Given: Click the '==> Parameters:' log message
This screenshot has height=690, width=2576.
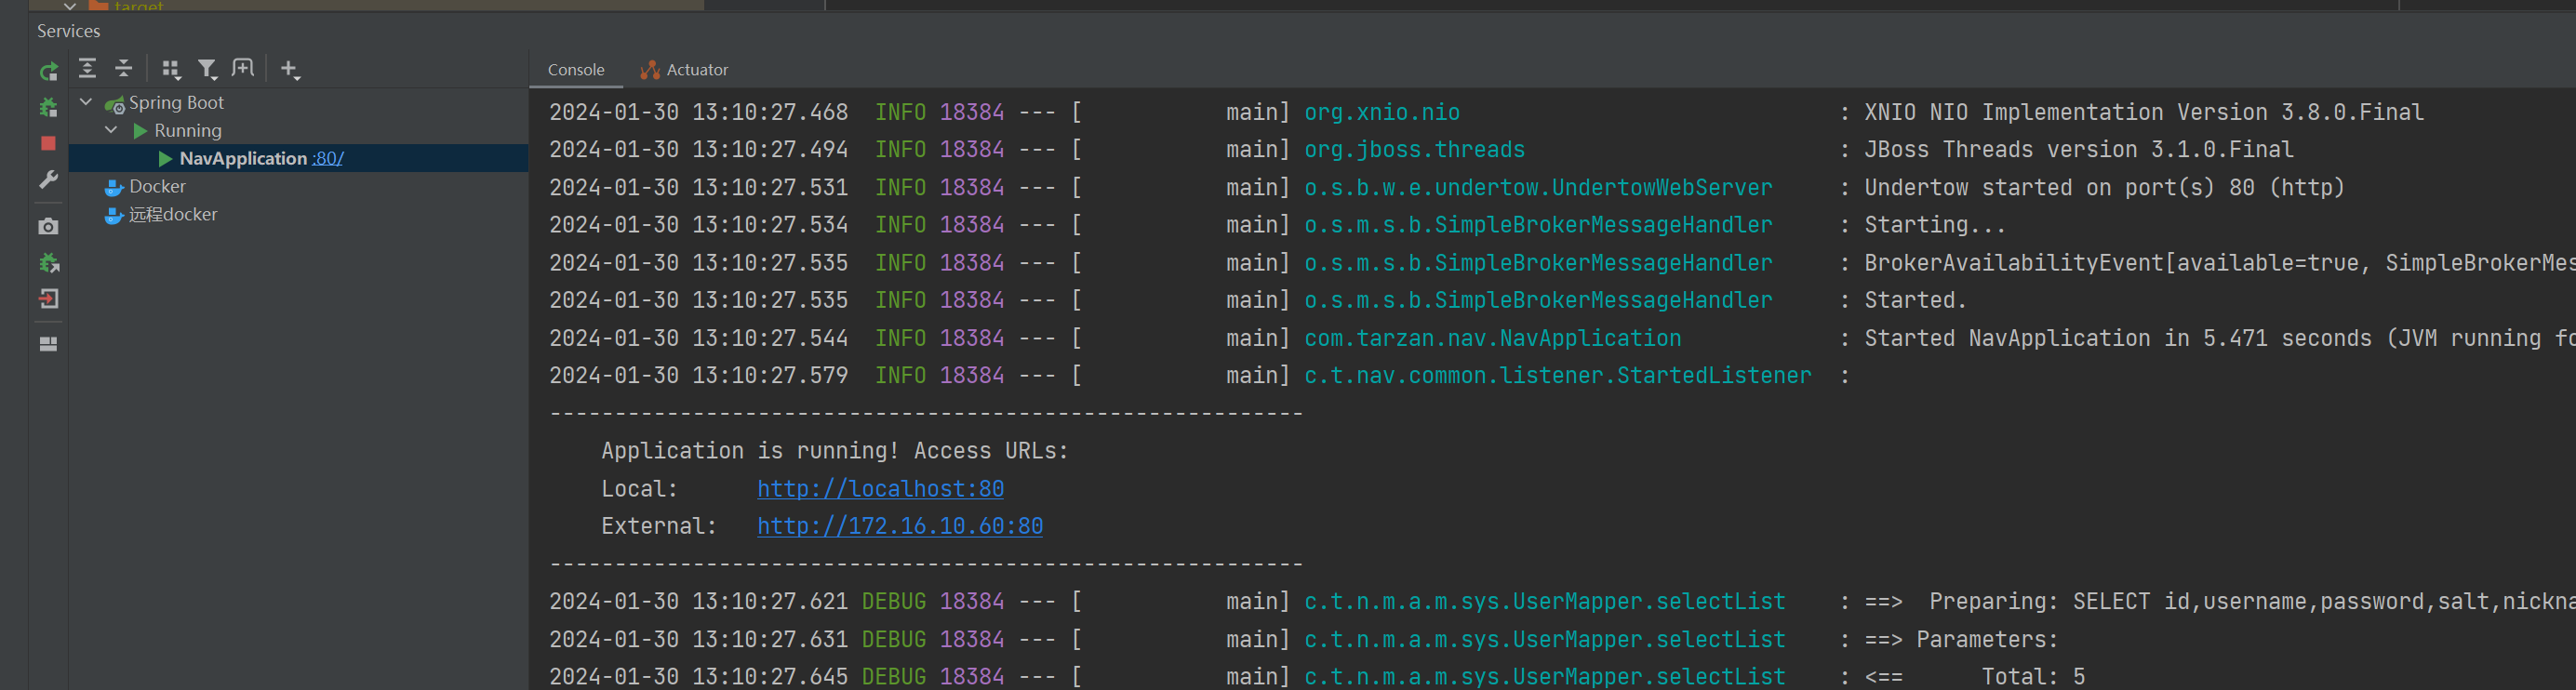Looking at the screenshot, I should (1960, 639).
